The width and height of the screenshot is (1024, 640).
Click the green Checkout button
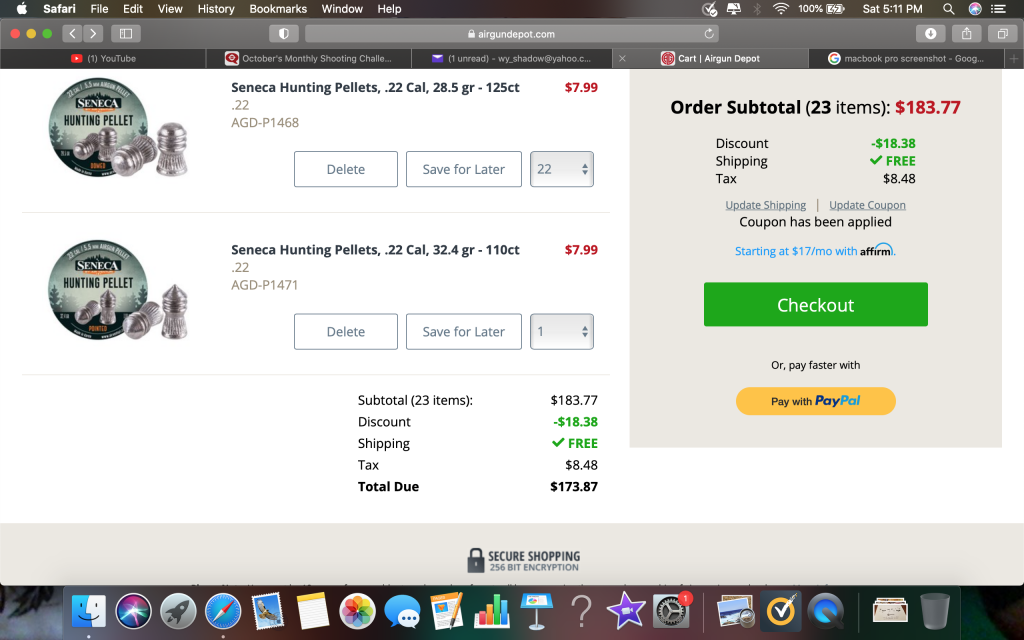point(816,304)
